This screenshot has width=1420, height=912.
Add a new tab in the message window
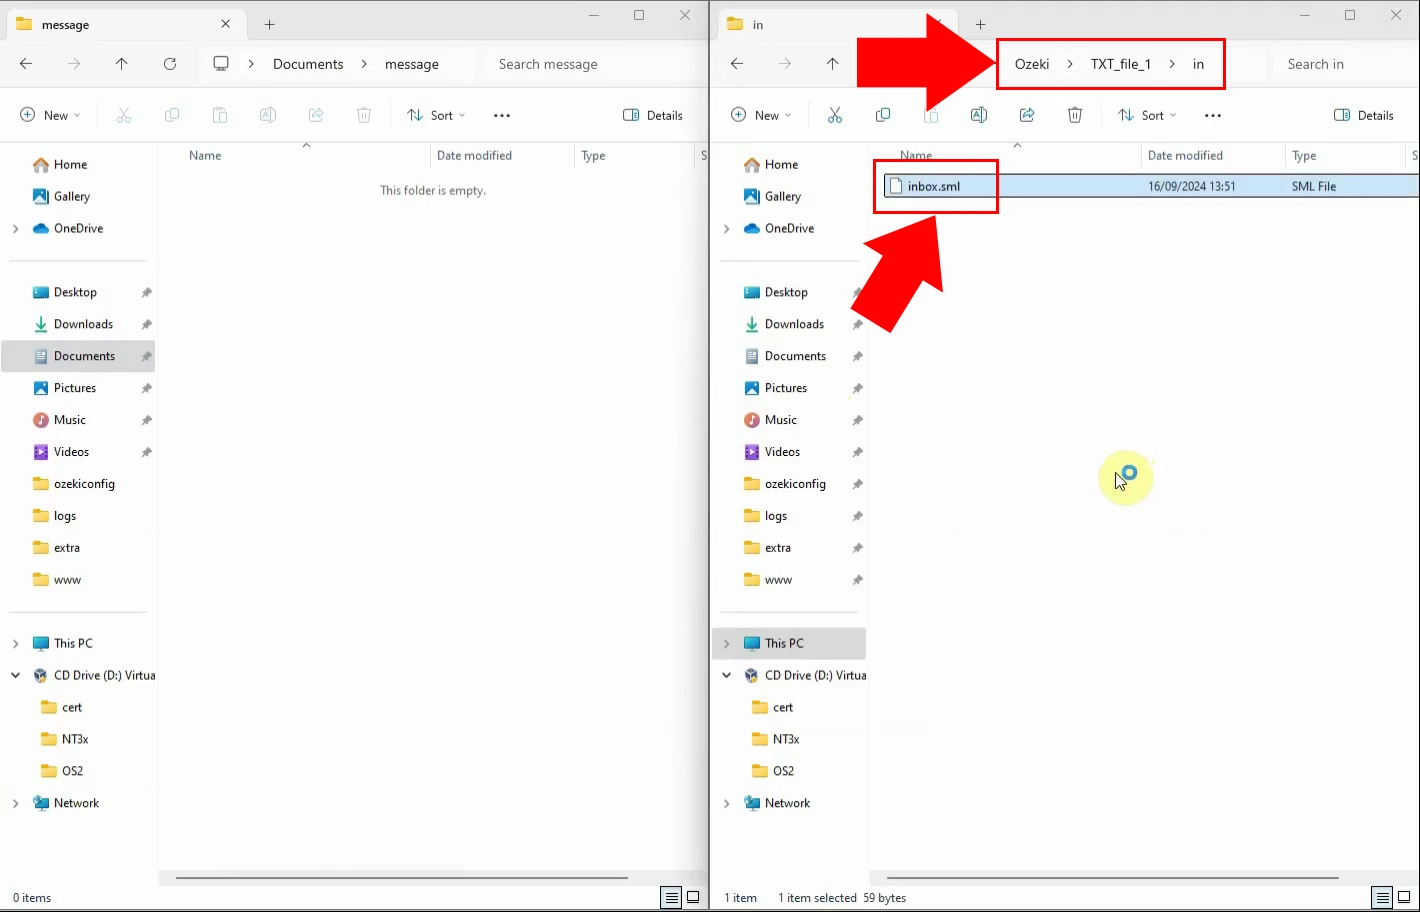pyautogui.click(x=270, y=24)
